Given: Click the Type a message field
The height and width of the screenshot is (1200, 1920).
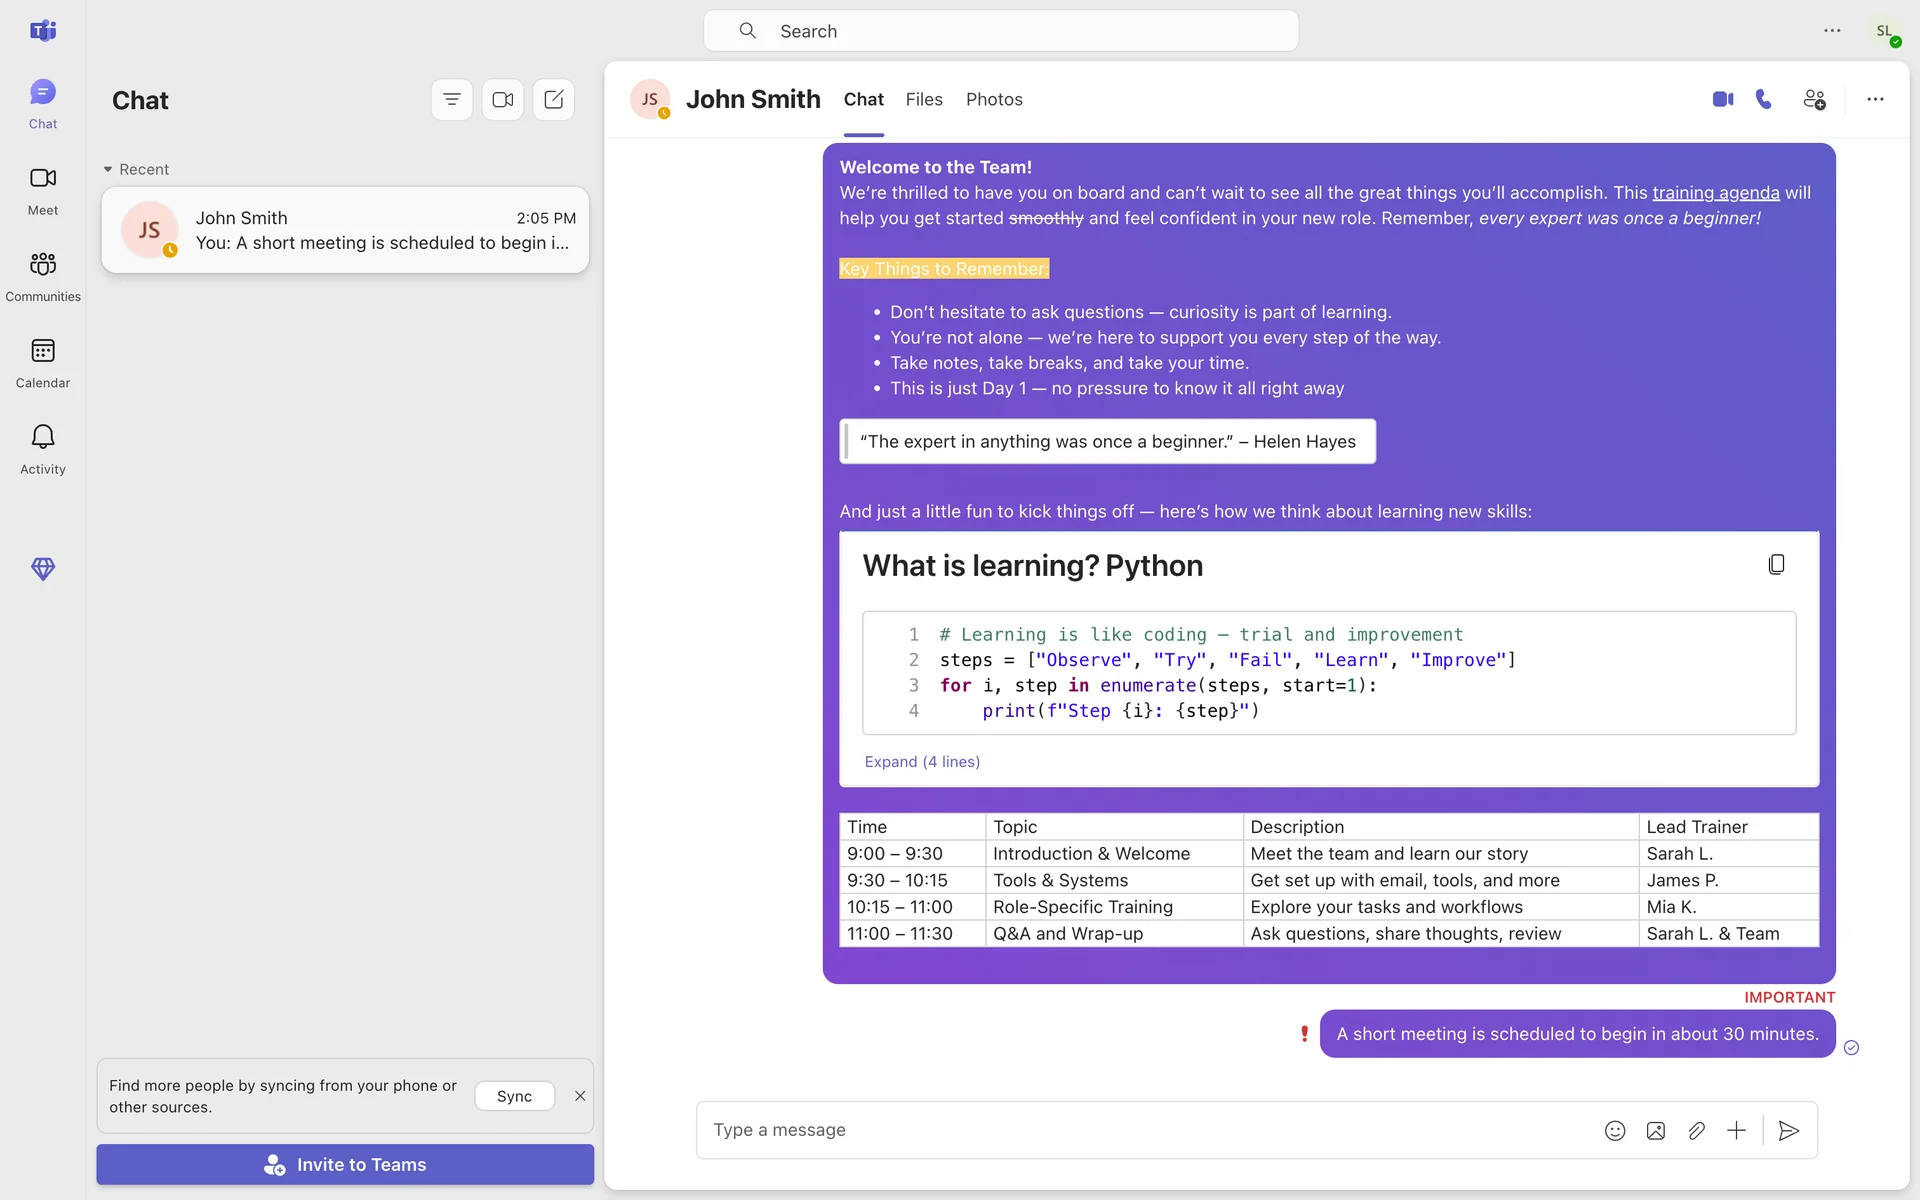Looking at the screenshot, I should [1140, 1130].
